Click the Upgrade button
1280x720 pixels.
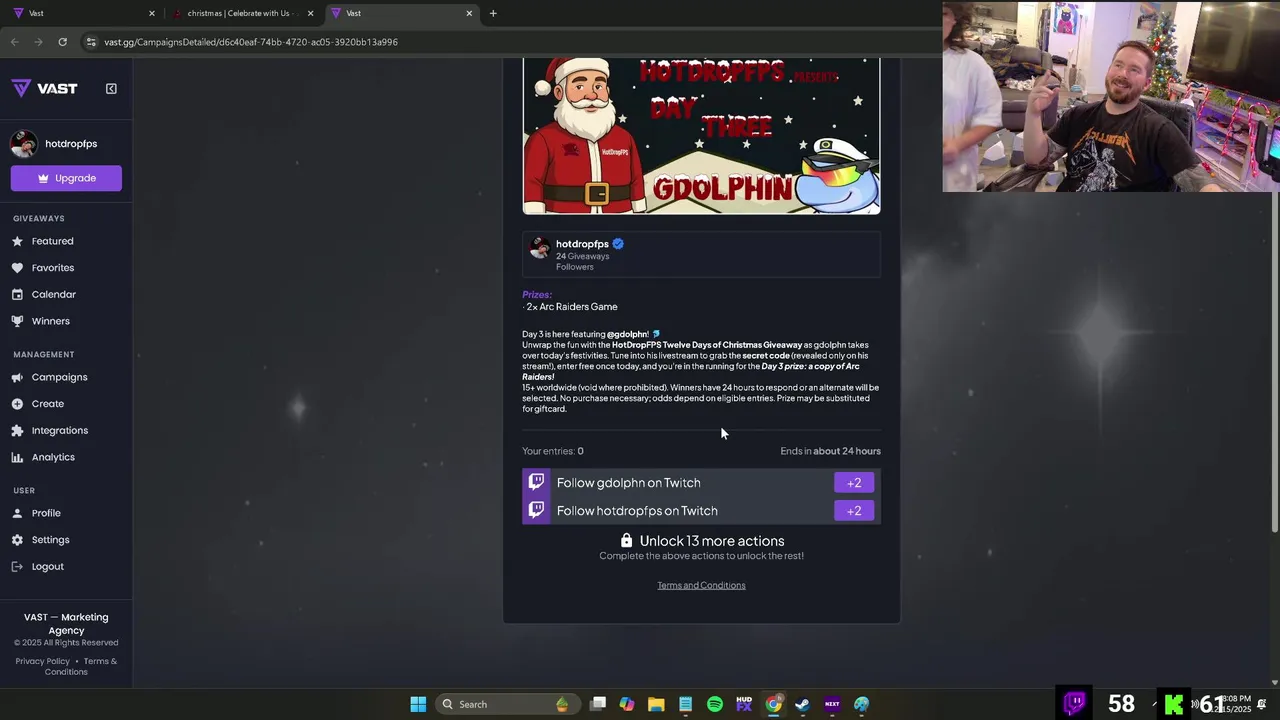pos(66,178)
